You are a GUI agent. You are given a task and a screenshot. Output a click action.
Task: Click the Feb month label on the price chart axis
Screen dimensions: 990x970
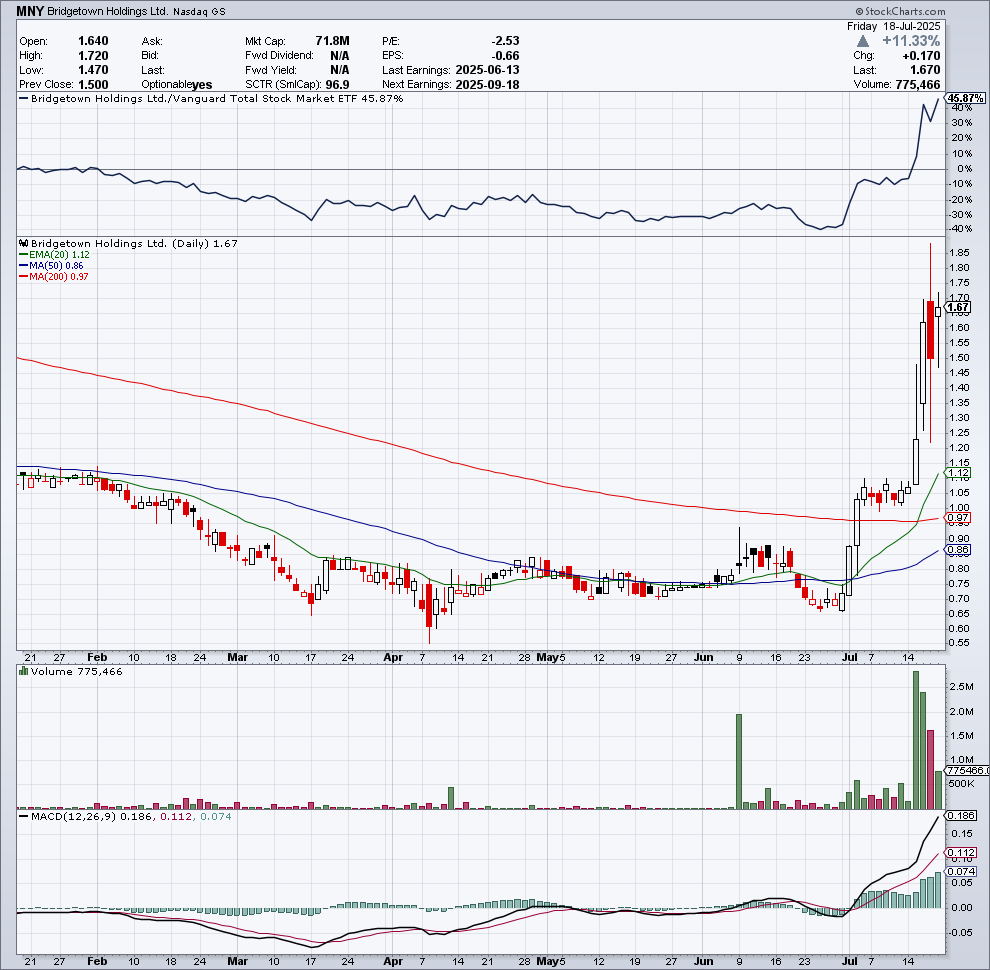(x=97, y=657)
